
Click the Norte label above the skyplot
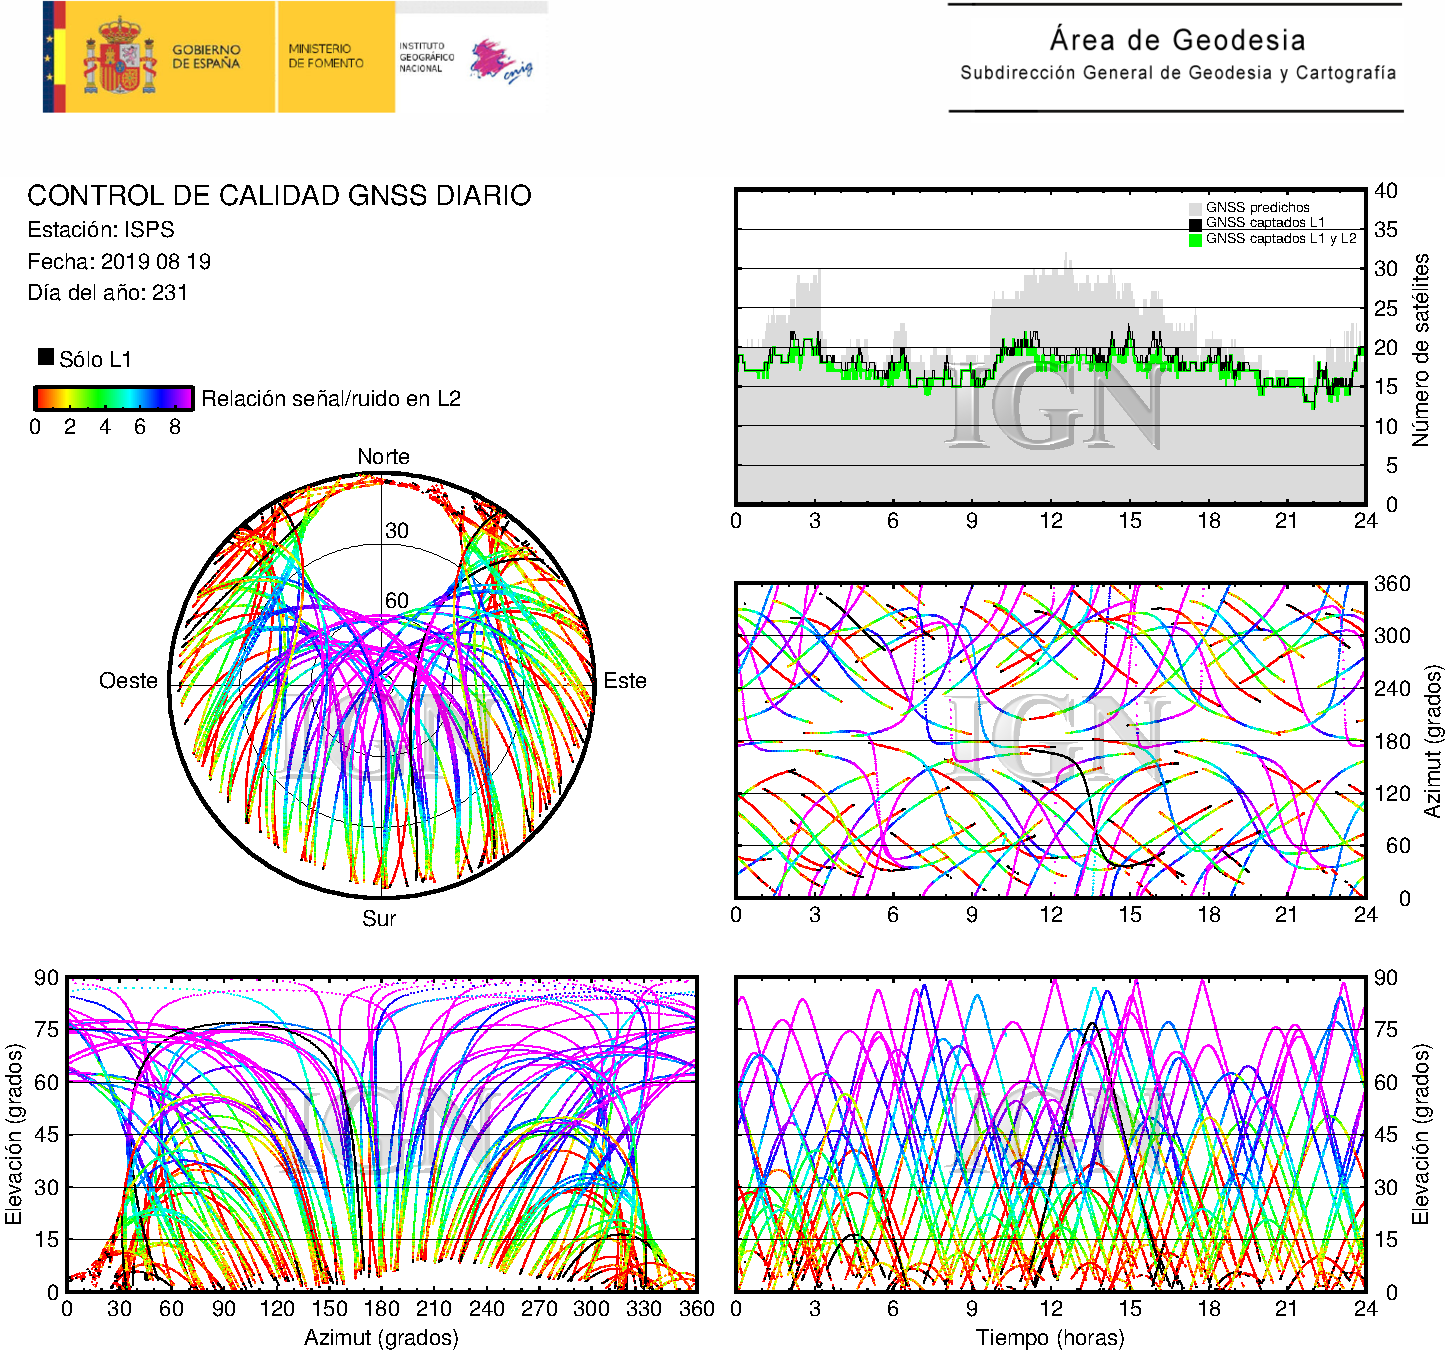(383, 457)
